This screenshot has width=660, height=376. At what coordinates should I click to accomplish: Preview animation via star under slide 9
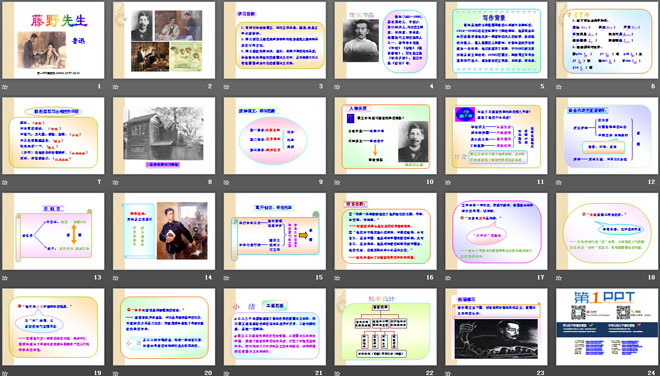pos(226,183)
